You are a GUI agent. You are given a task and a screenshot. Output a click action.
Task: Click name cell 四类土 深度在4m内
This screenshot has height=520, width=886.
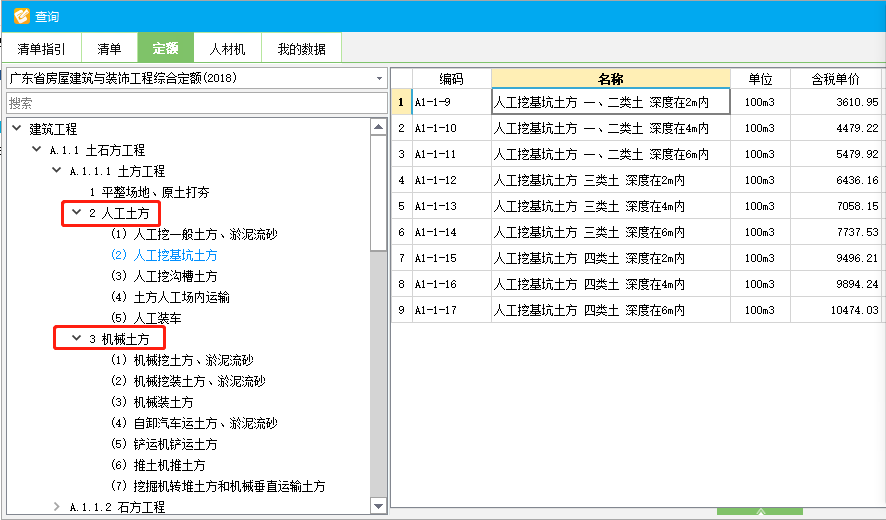[x=611, y=284]
